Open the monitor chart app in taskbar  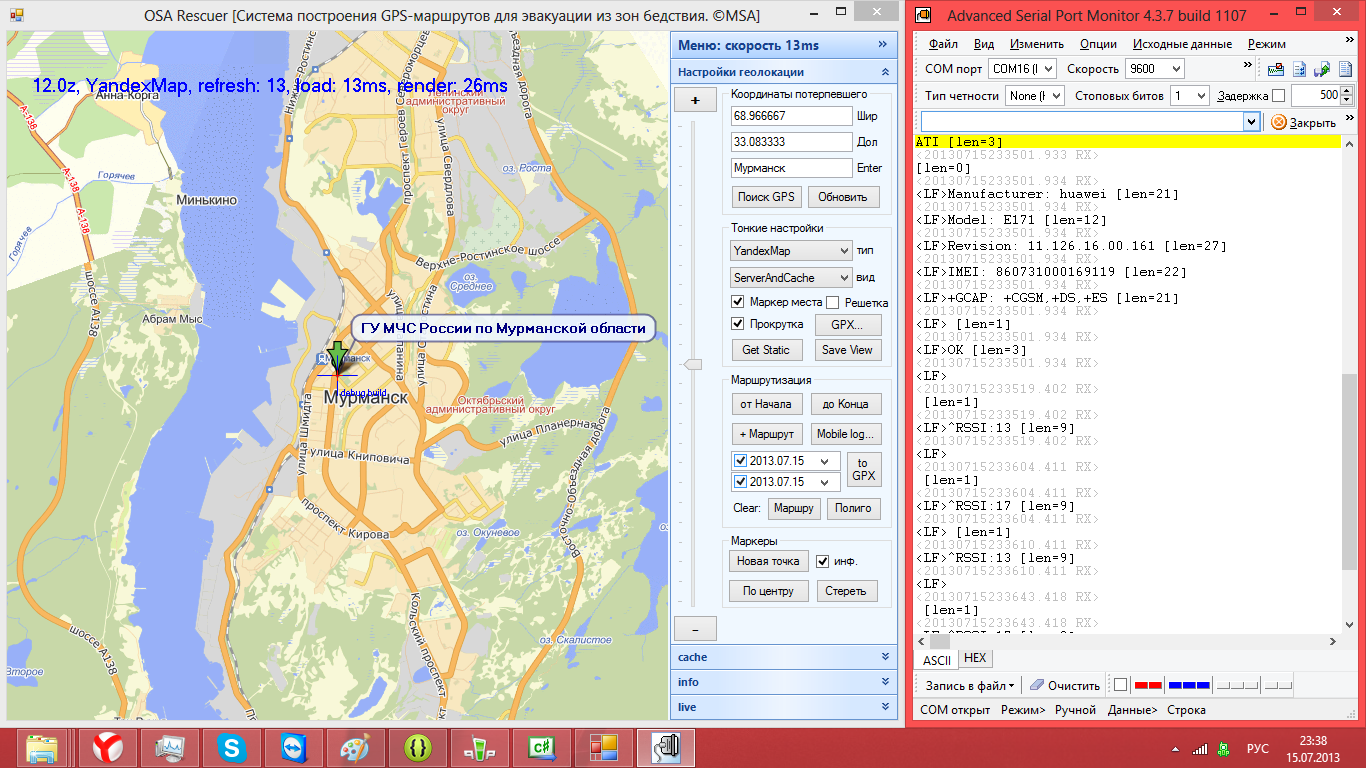(169, 748)
